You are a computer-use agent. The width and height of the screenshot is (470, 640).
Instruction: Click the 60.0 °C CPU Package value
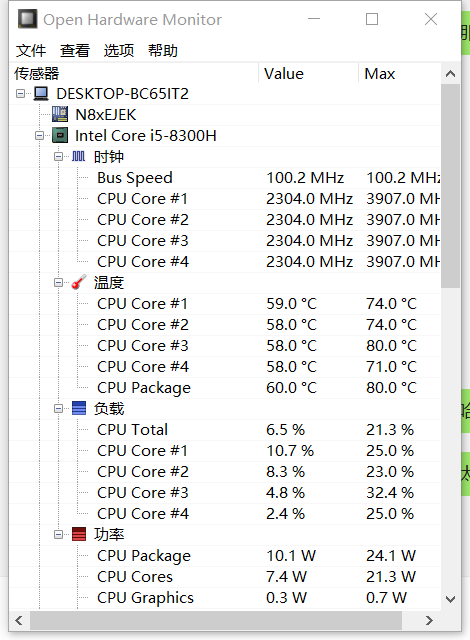coord(291,387)
